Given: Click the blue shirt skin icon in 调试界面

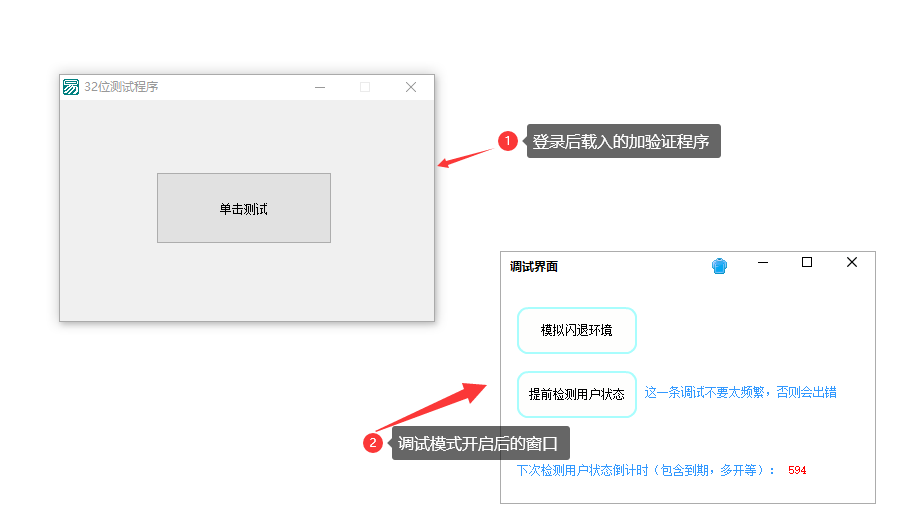Looking at the screenshot, I should (x=719, y=266).
